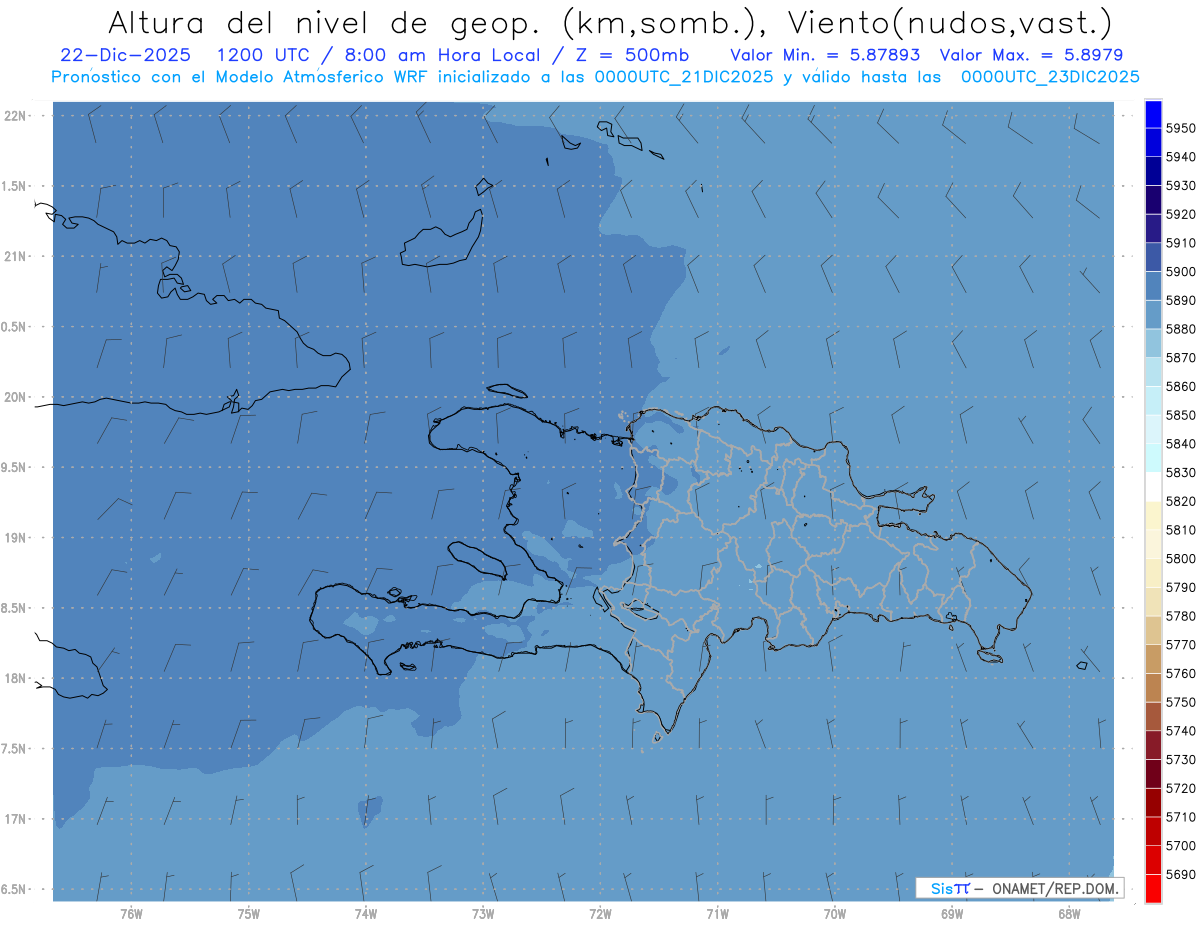This screenshot has width=1200, height=927.
Task: Click the '5690' color bar value
Action: pos(1180,874)
